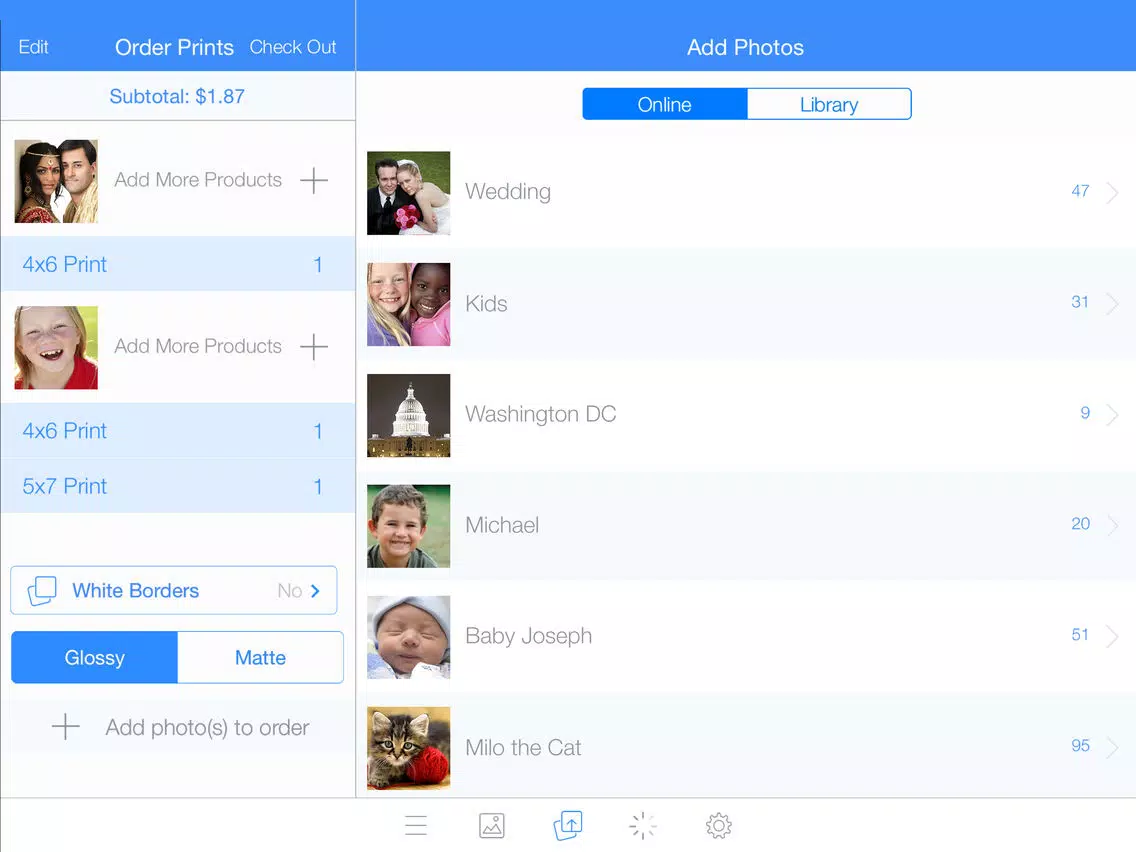
Task: Click the Baby Joseph album name
Action: tap(529, 636)
